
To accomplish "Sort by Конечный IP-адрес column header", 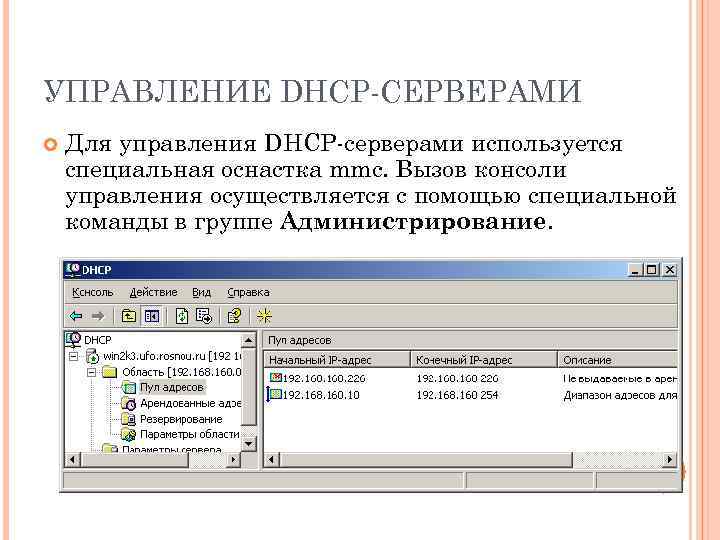I will [x=484, y=360].
